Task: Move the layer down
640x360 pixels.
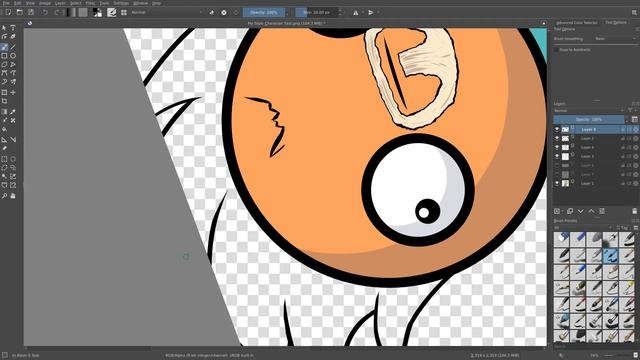Action: [580, 211]
